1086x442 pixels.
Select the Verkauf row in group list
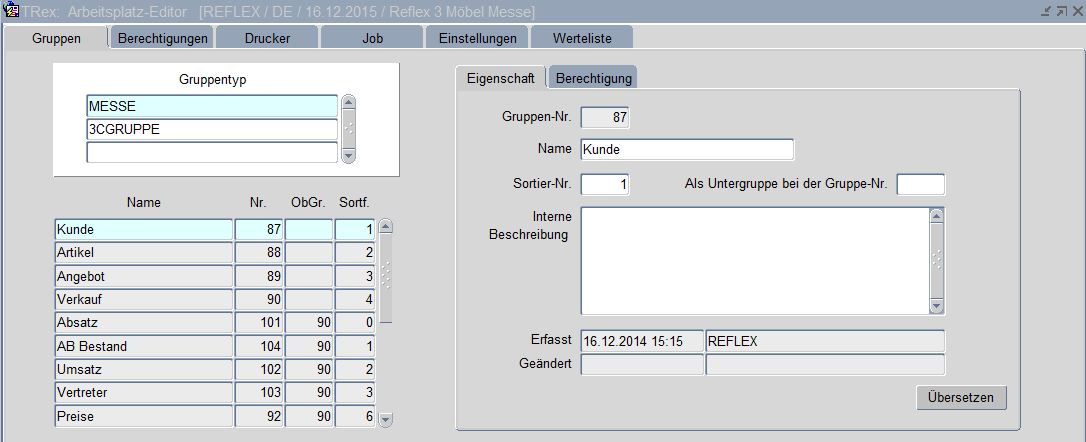[143, 299]
